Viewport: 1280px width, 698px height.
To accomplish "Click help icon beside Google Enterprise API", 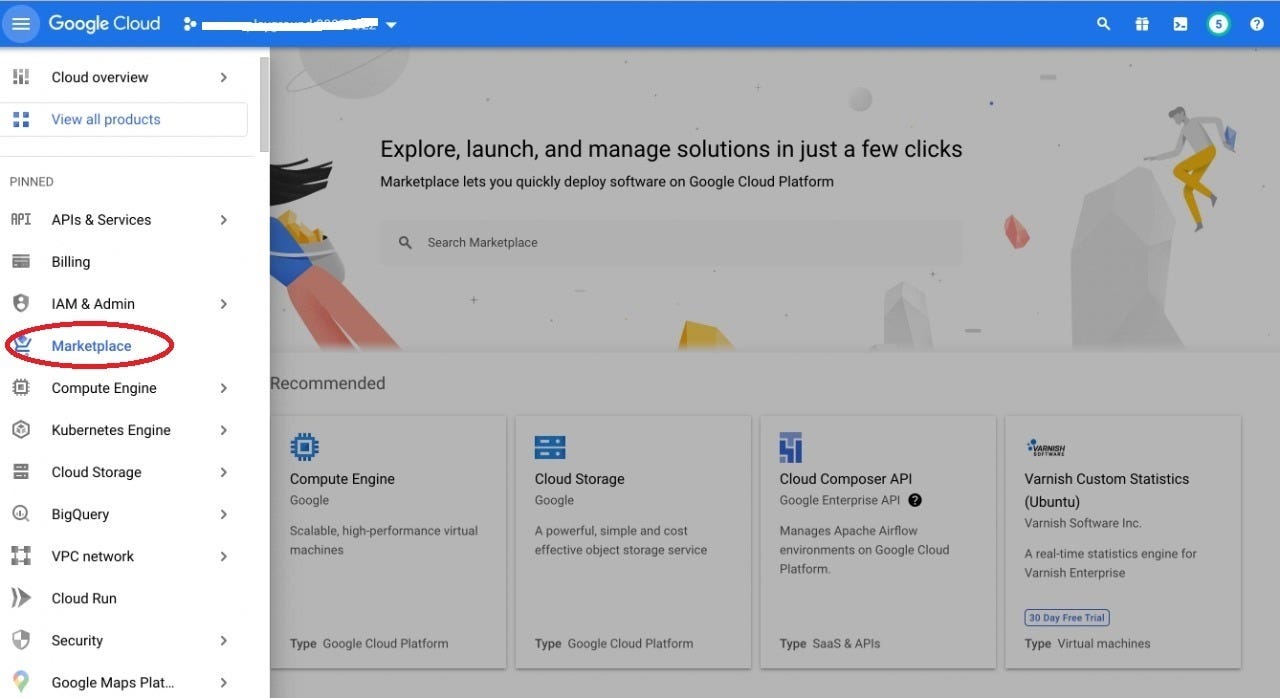I will click(x=915, y=500).
